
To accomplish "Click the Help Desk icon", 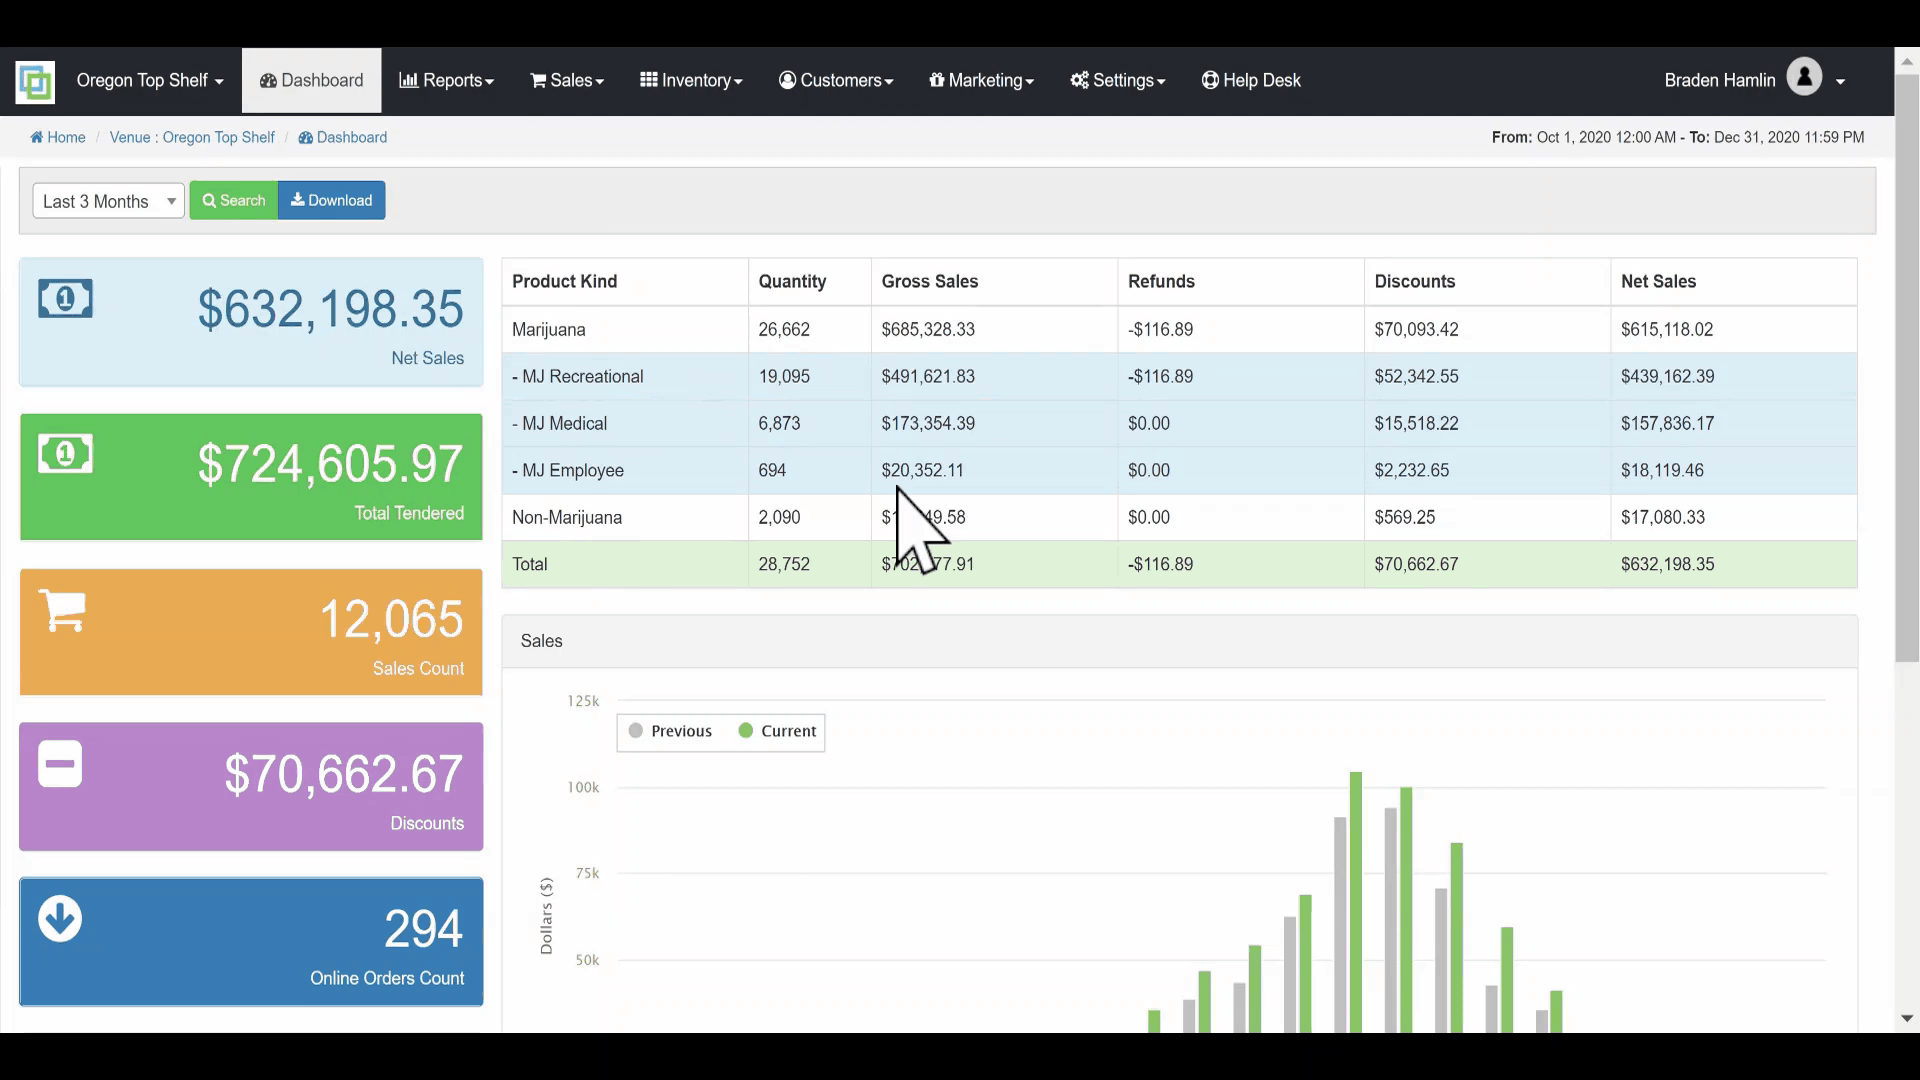I will click(x=1208, y=79).
